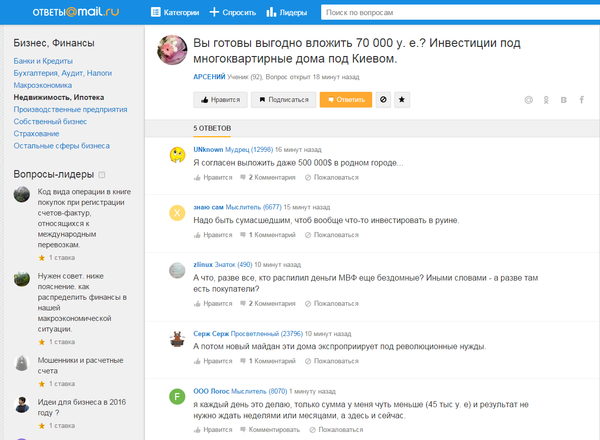The image size is (600, 440).
Task: Open 1 Комментарий on знаю сам's answer
Action: (268, 235)
